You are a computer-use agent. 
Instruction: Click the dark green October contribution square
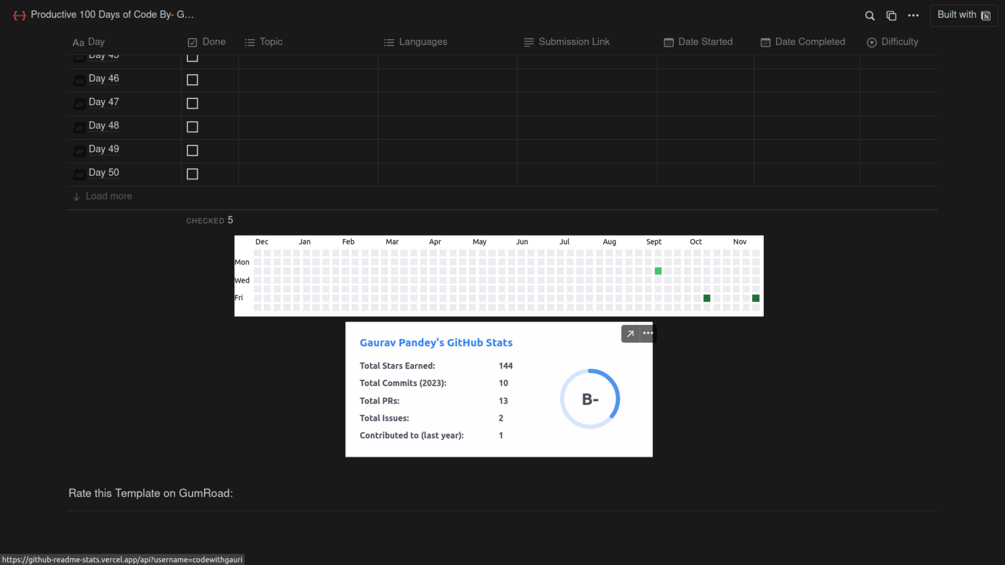[707, 298]
